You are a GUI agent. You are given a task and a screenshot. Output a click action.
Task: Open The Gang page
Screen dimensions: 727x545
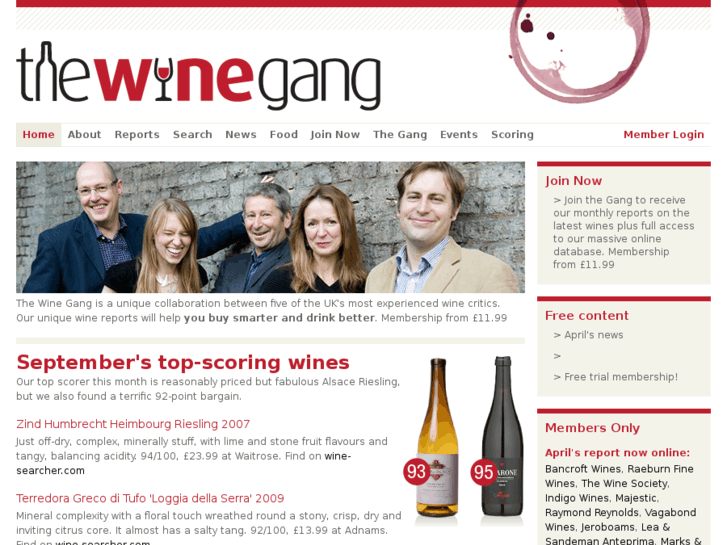400,135
